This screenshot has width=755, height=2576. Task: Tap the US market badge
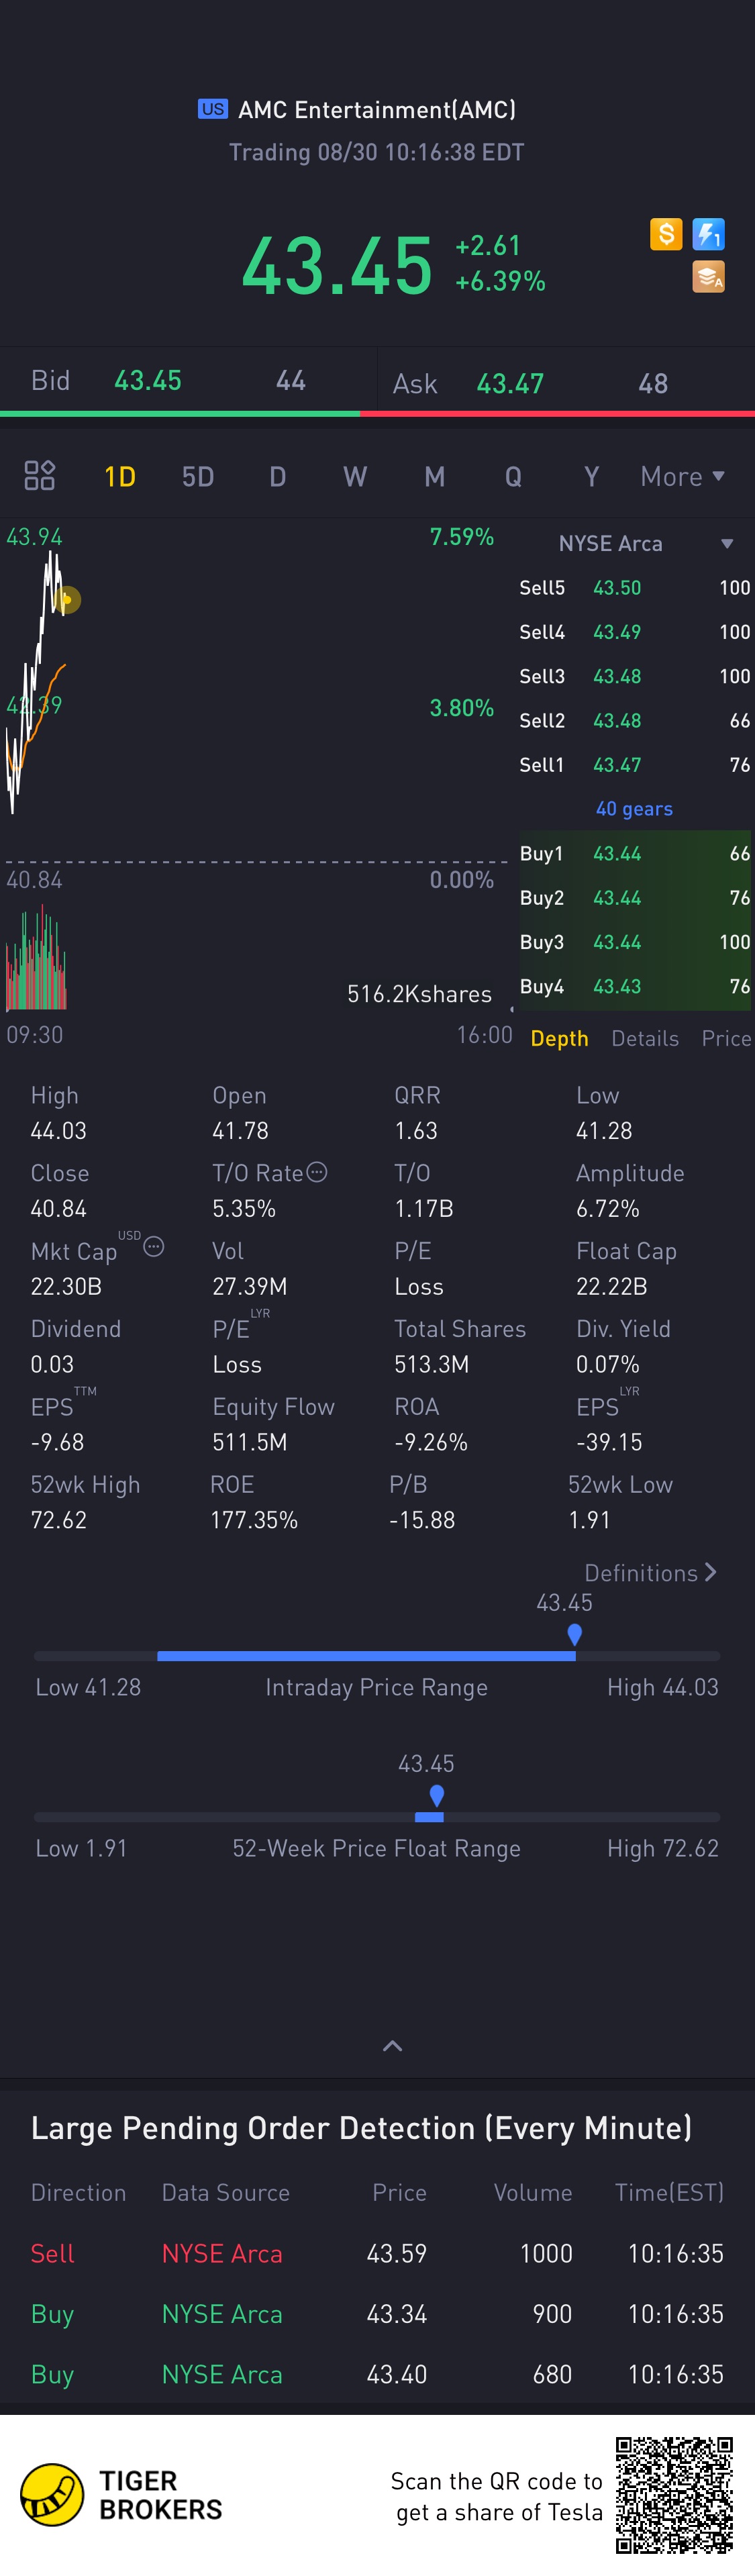tap(212, 109)
